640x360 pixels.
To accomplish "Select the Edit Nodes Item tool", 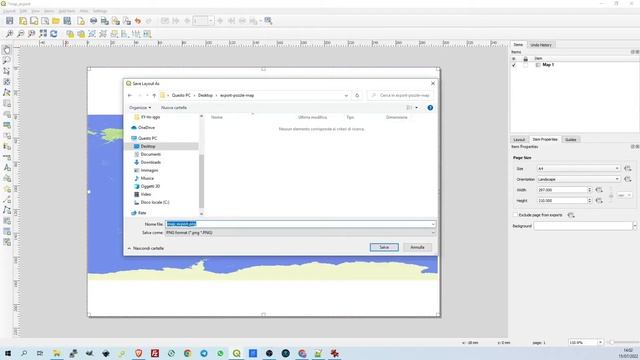I will [7, 93].
